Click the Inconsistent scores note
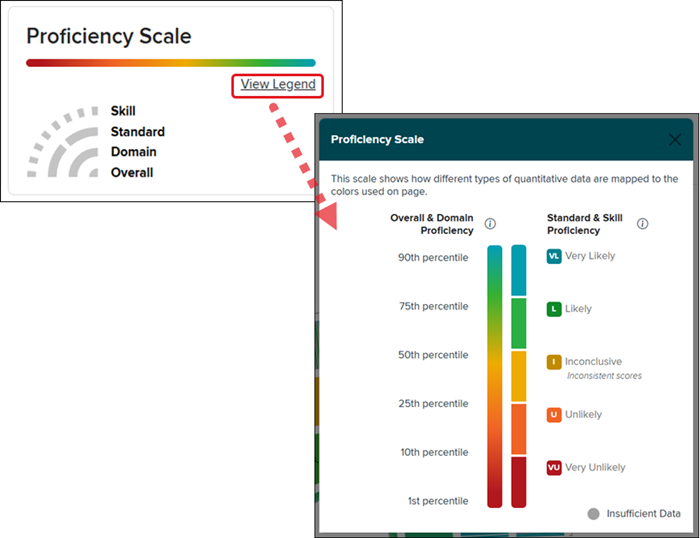 [x=604, y=376]
